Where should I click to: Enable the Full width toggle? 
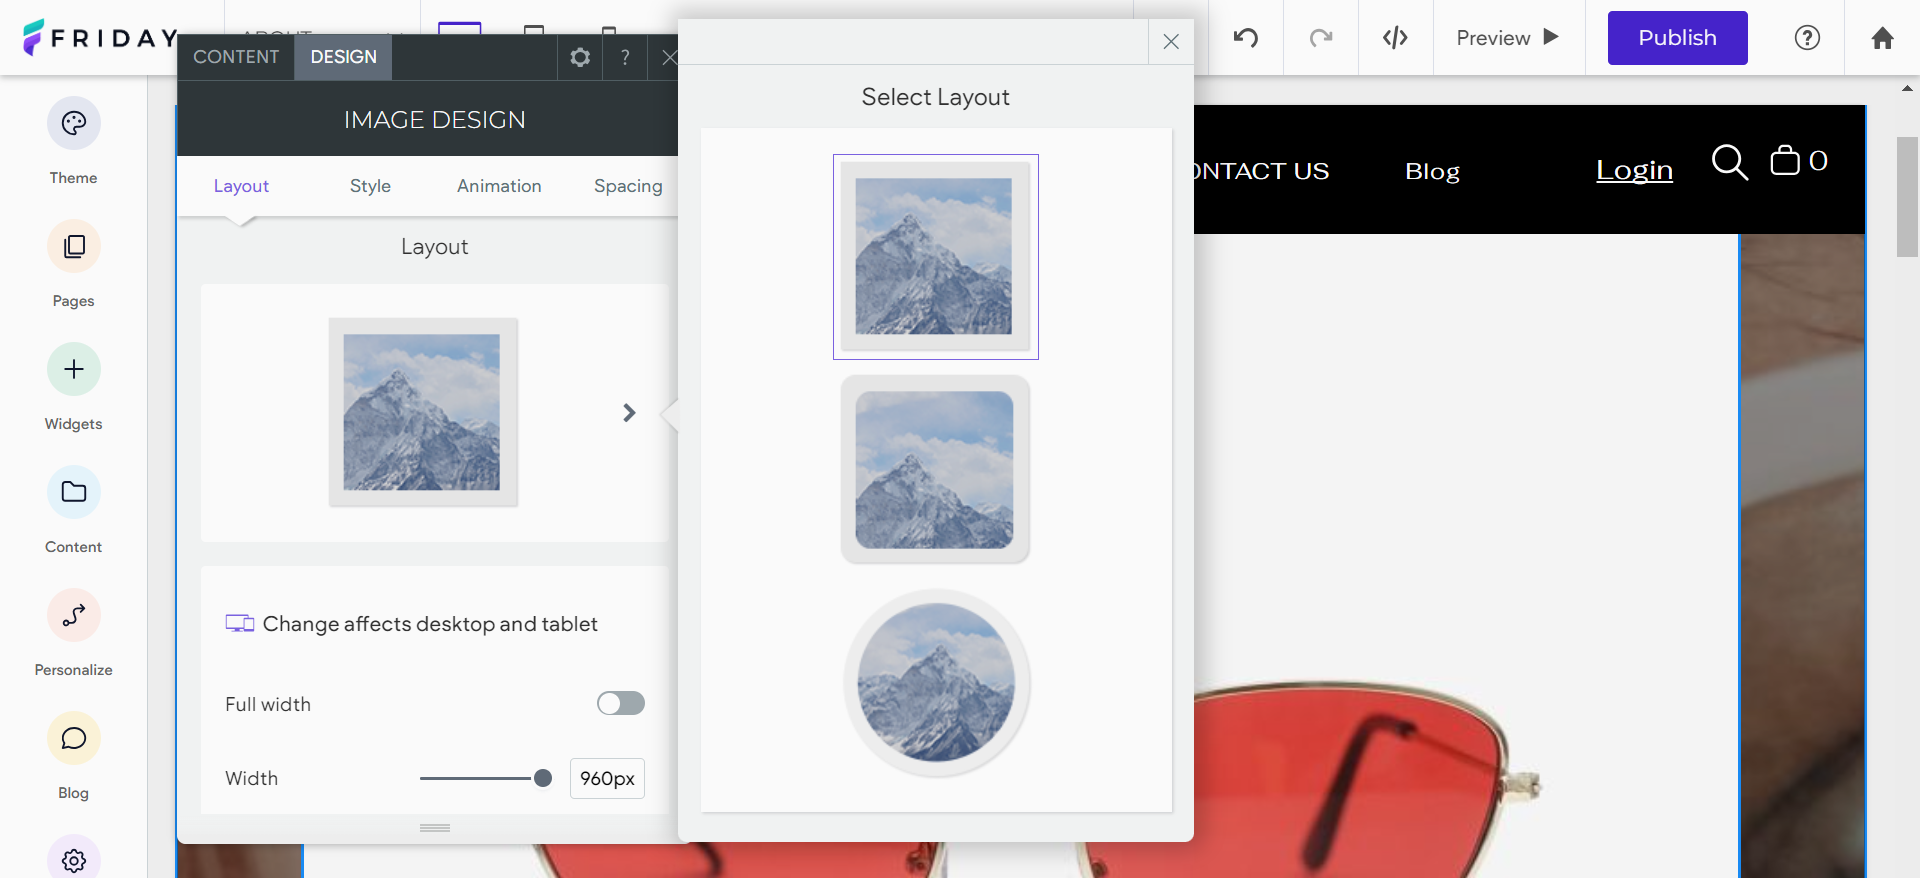point(620,704)
